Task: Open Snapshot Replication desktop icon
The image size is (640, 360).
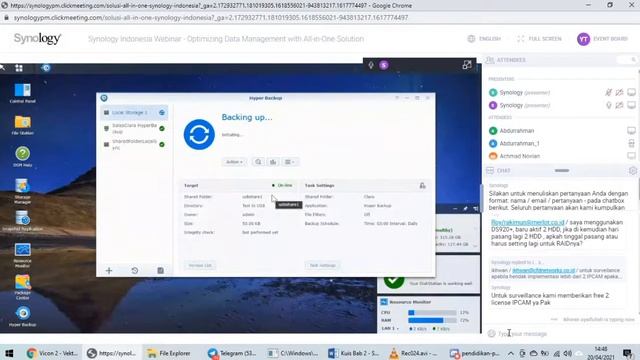Action: pyautogui.click(x=22, y=221)
